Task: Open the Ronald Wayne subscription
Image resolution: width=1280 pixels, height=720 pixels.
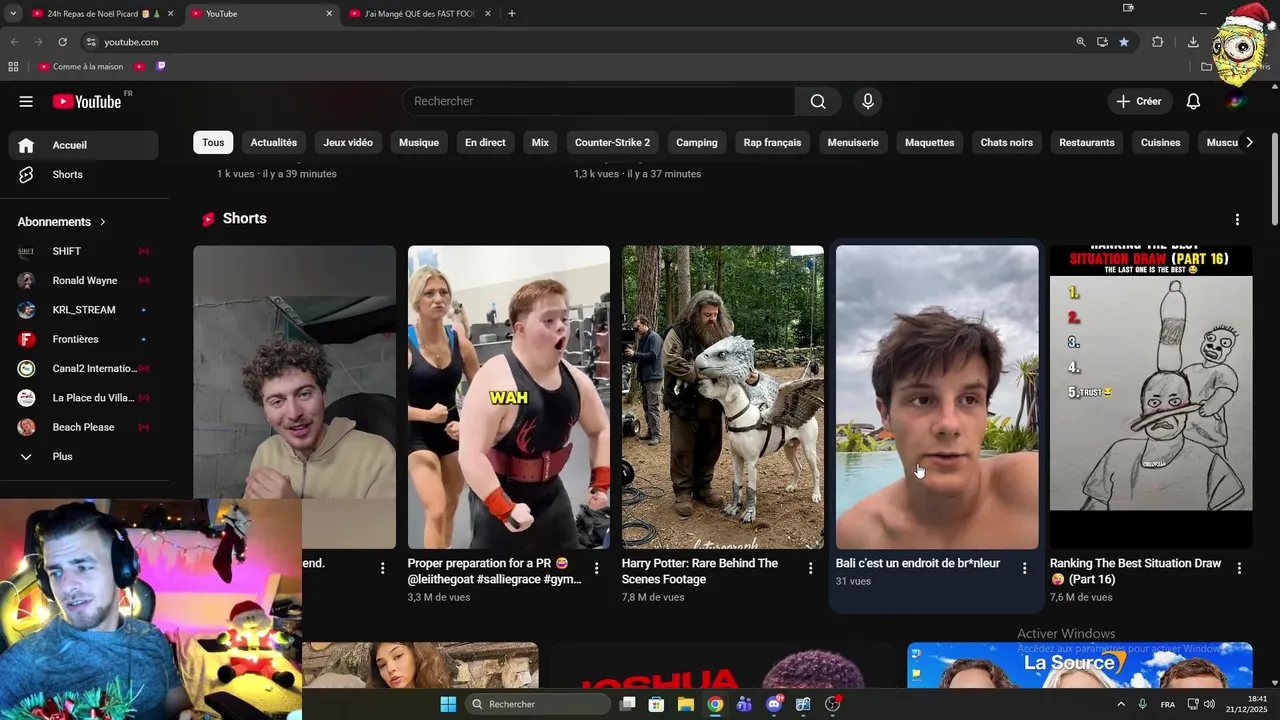Action: (84, 280)
